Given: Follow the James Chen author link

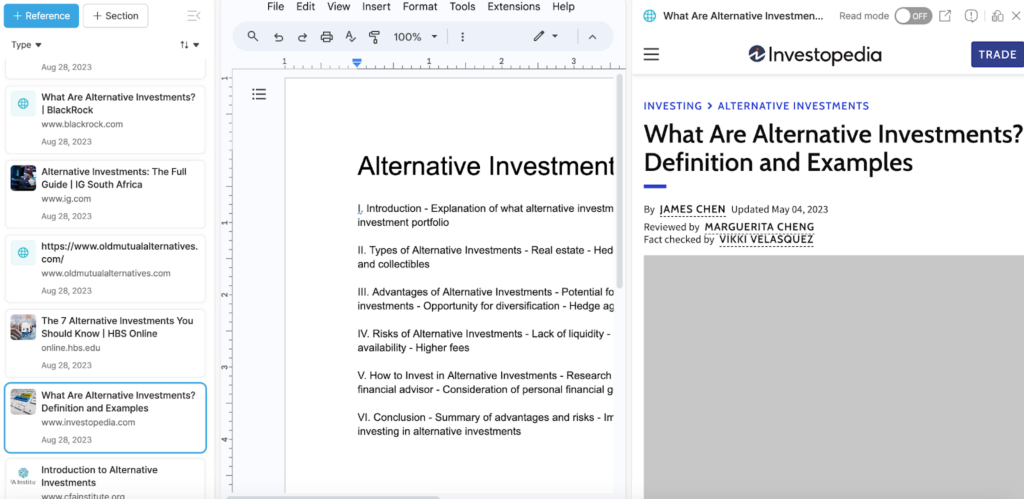Looking at the screenshot, I should point(690,210).
